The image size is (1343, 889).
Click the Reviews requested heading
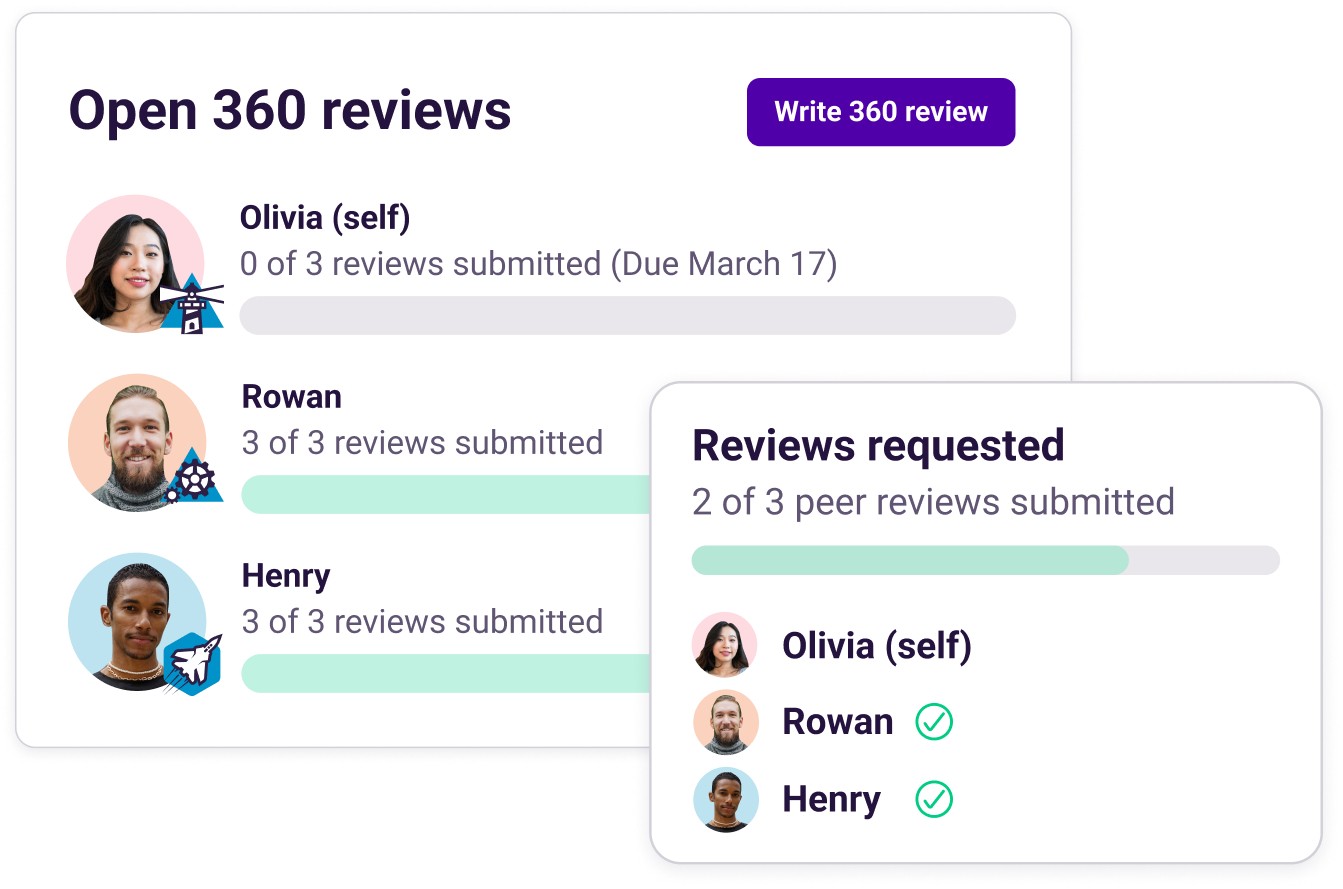pos(878,446)
